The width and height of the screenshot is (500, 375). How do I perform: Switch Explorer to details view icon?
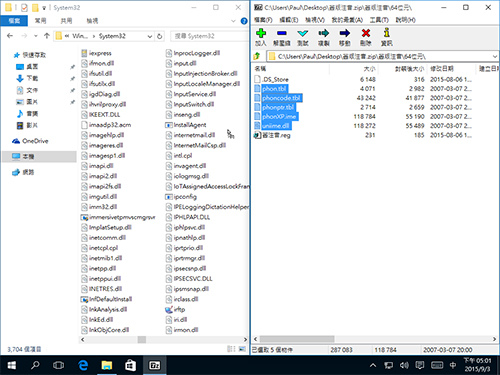[x=231, y=349]
